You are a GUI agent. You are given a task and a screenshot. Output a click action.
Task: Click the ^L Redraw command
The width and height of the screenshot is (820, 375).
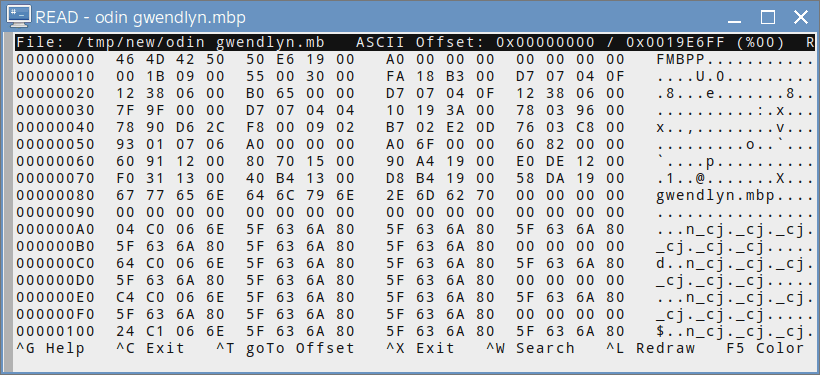pyautogui.click(x=651, y=348)
